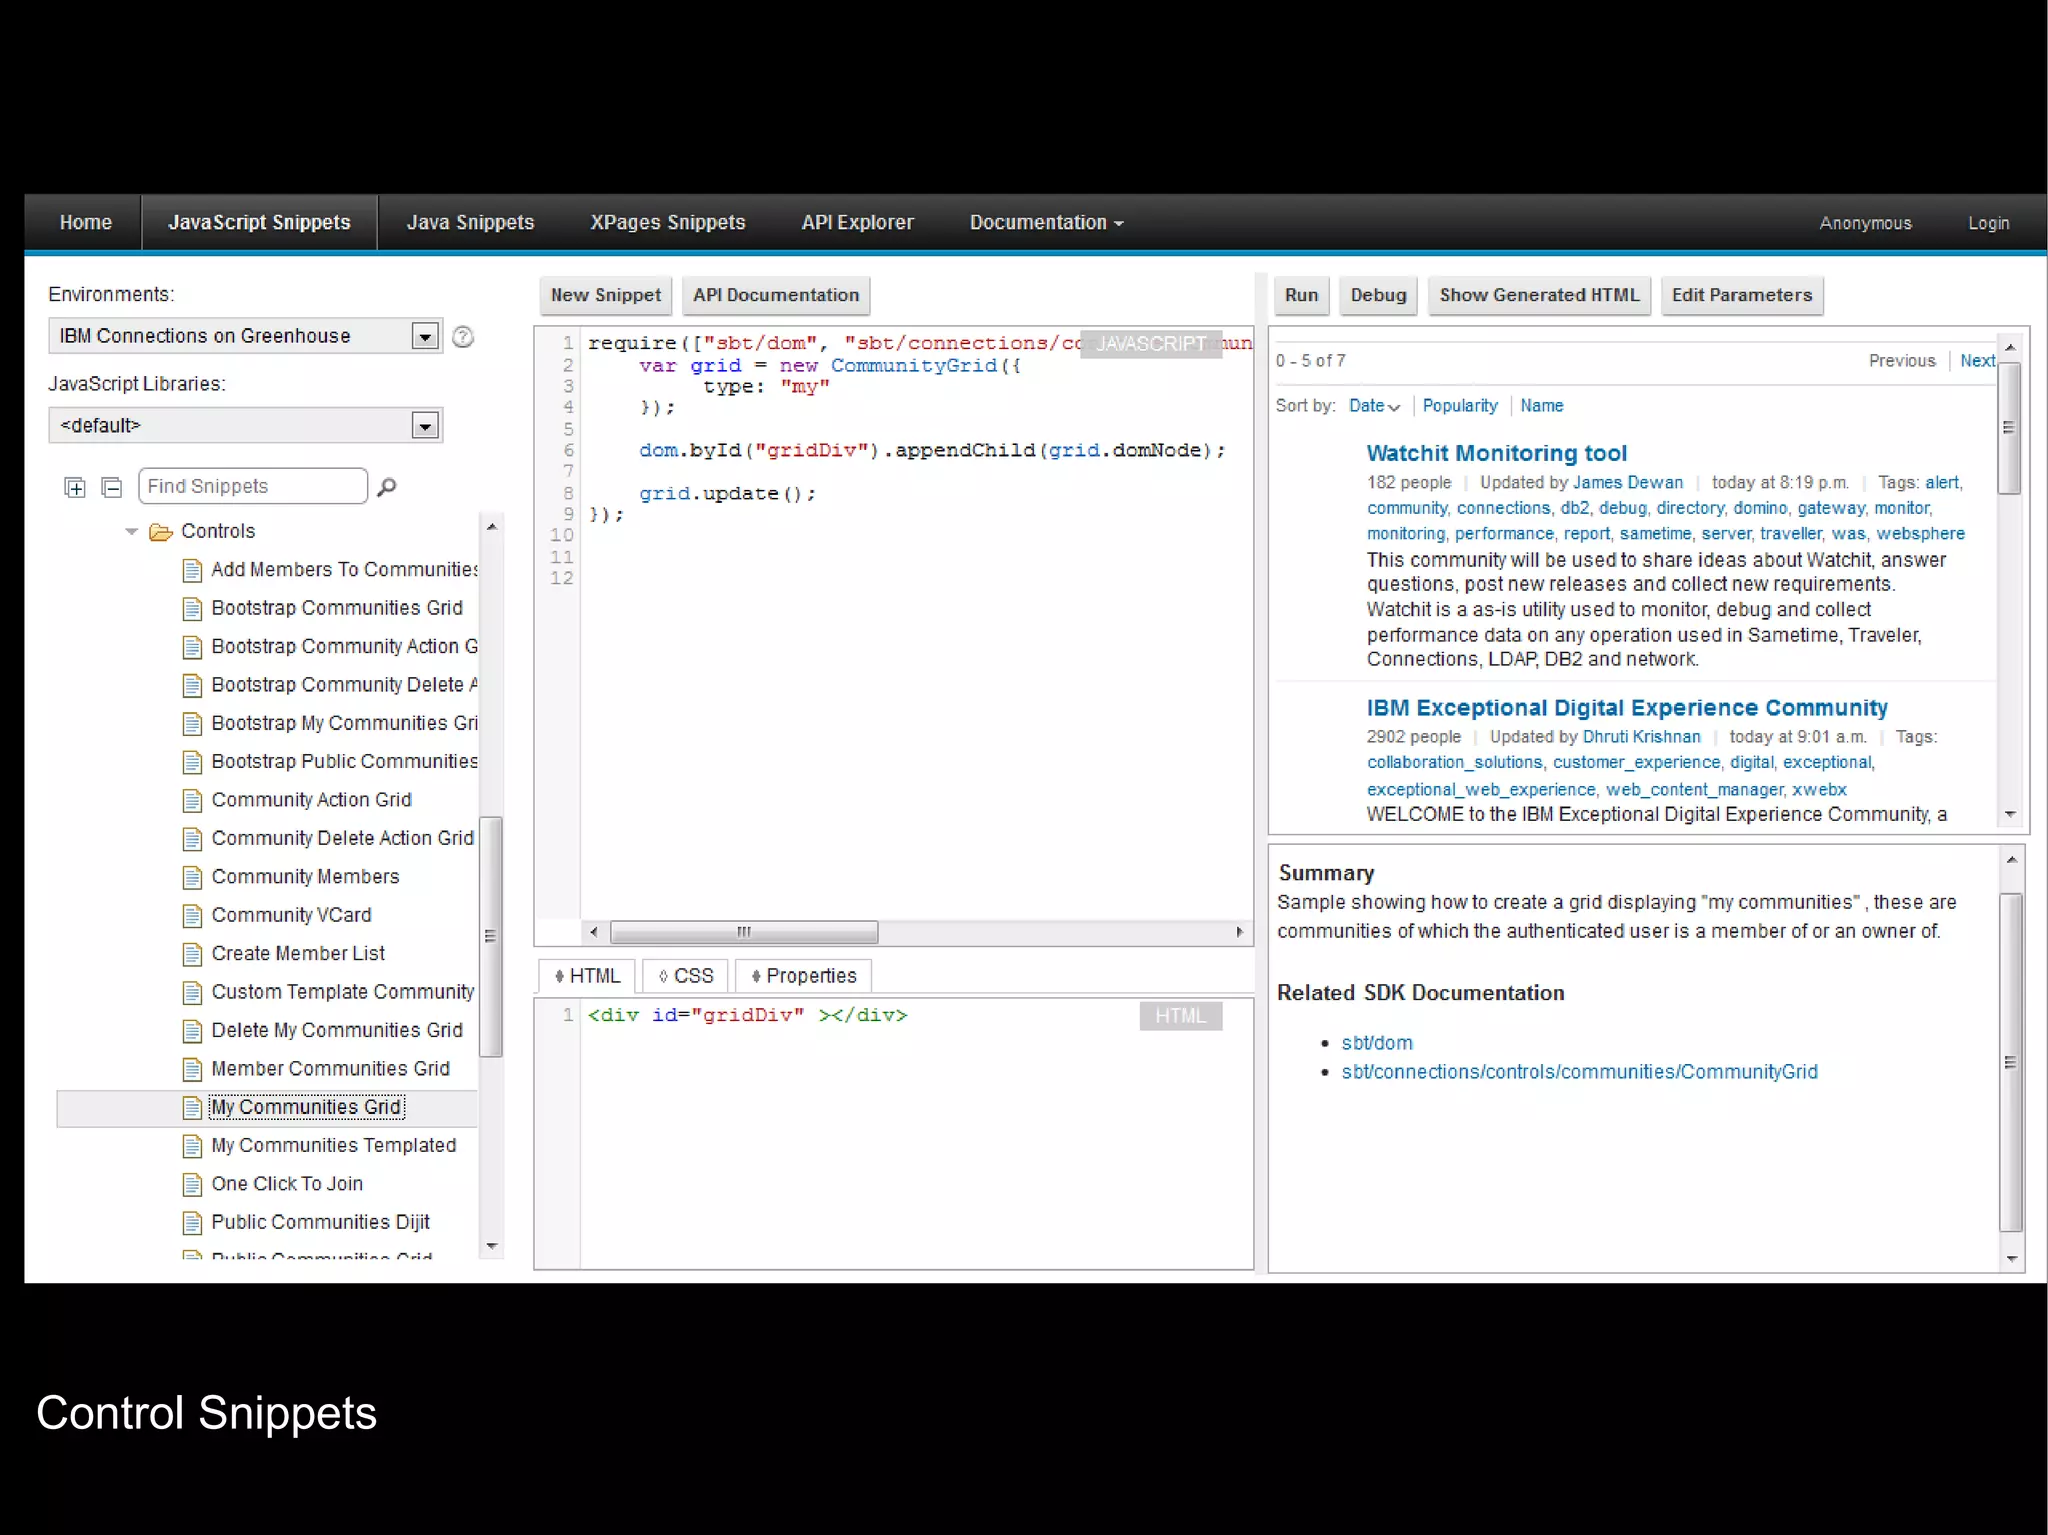Viewport: 2048px width, 1535px height.
Task: Click document icon for My Communities Grid
Action: (193, 1108)
